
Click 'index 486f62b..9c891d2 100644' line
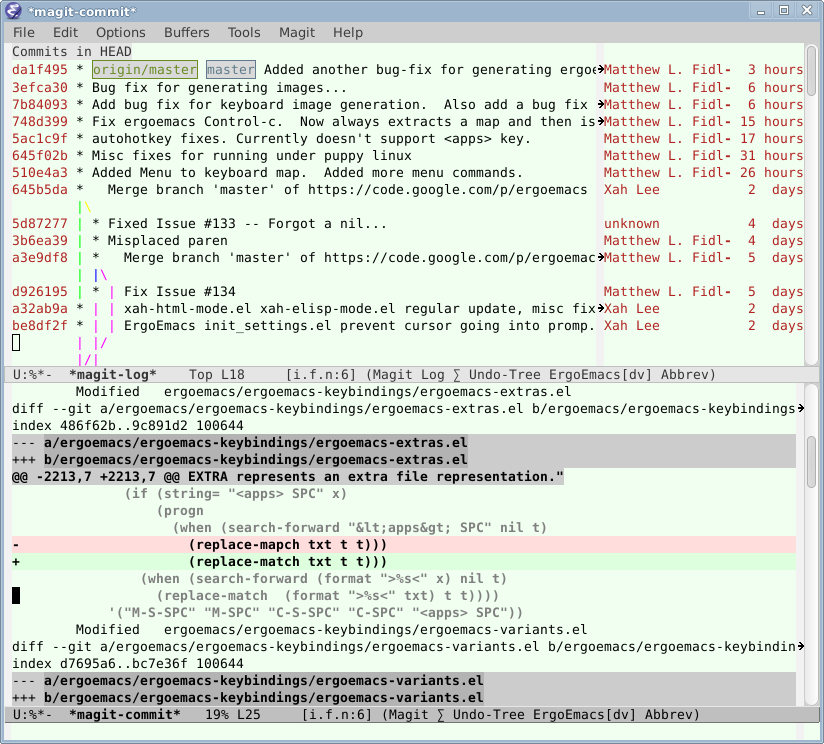pyautogui.click(x=128, y=426)
